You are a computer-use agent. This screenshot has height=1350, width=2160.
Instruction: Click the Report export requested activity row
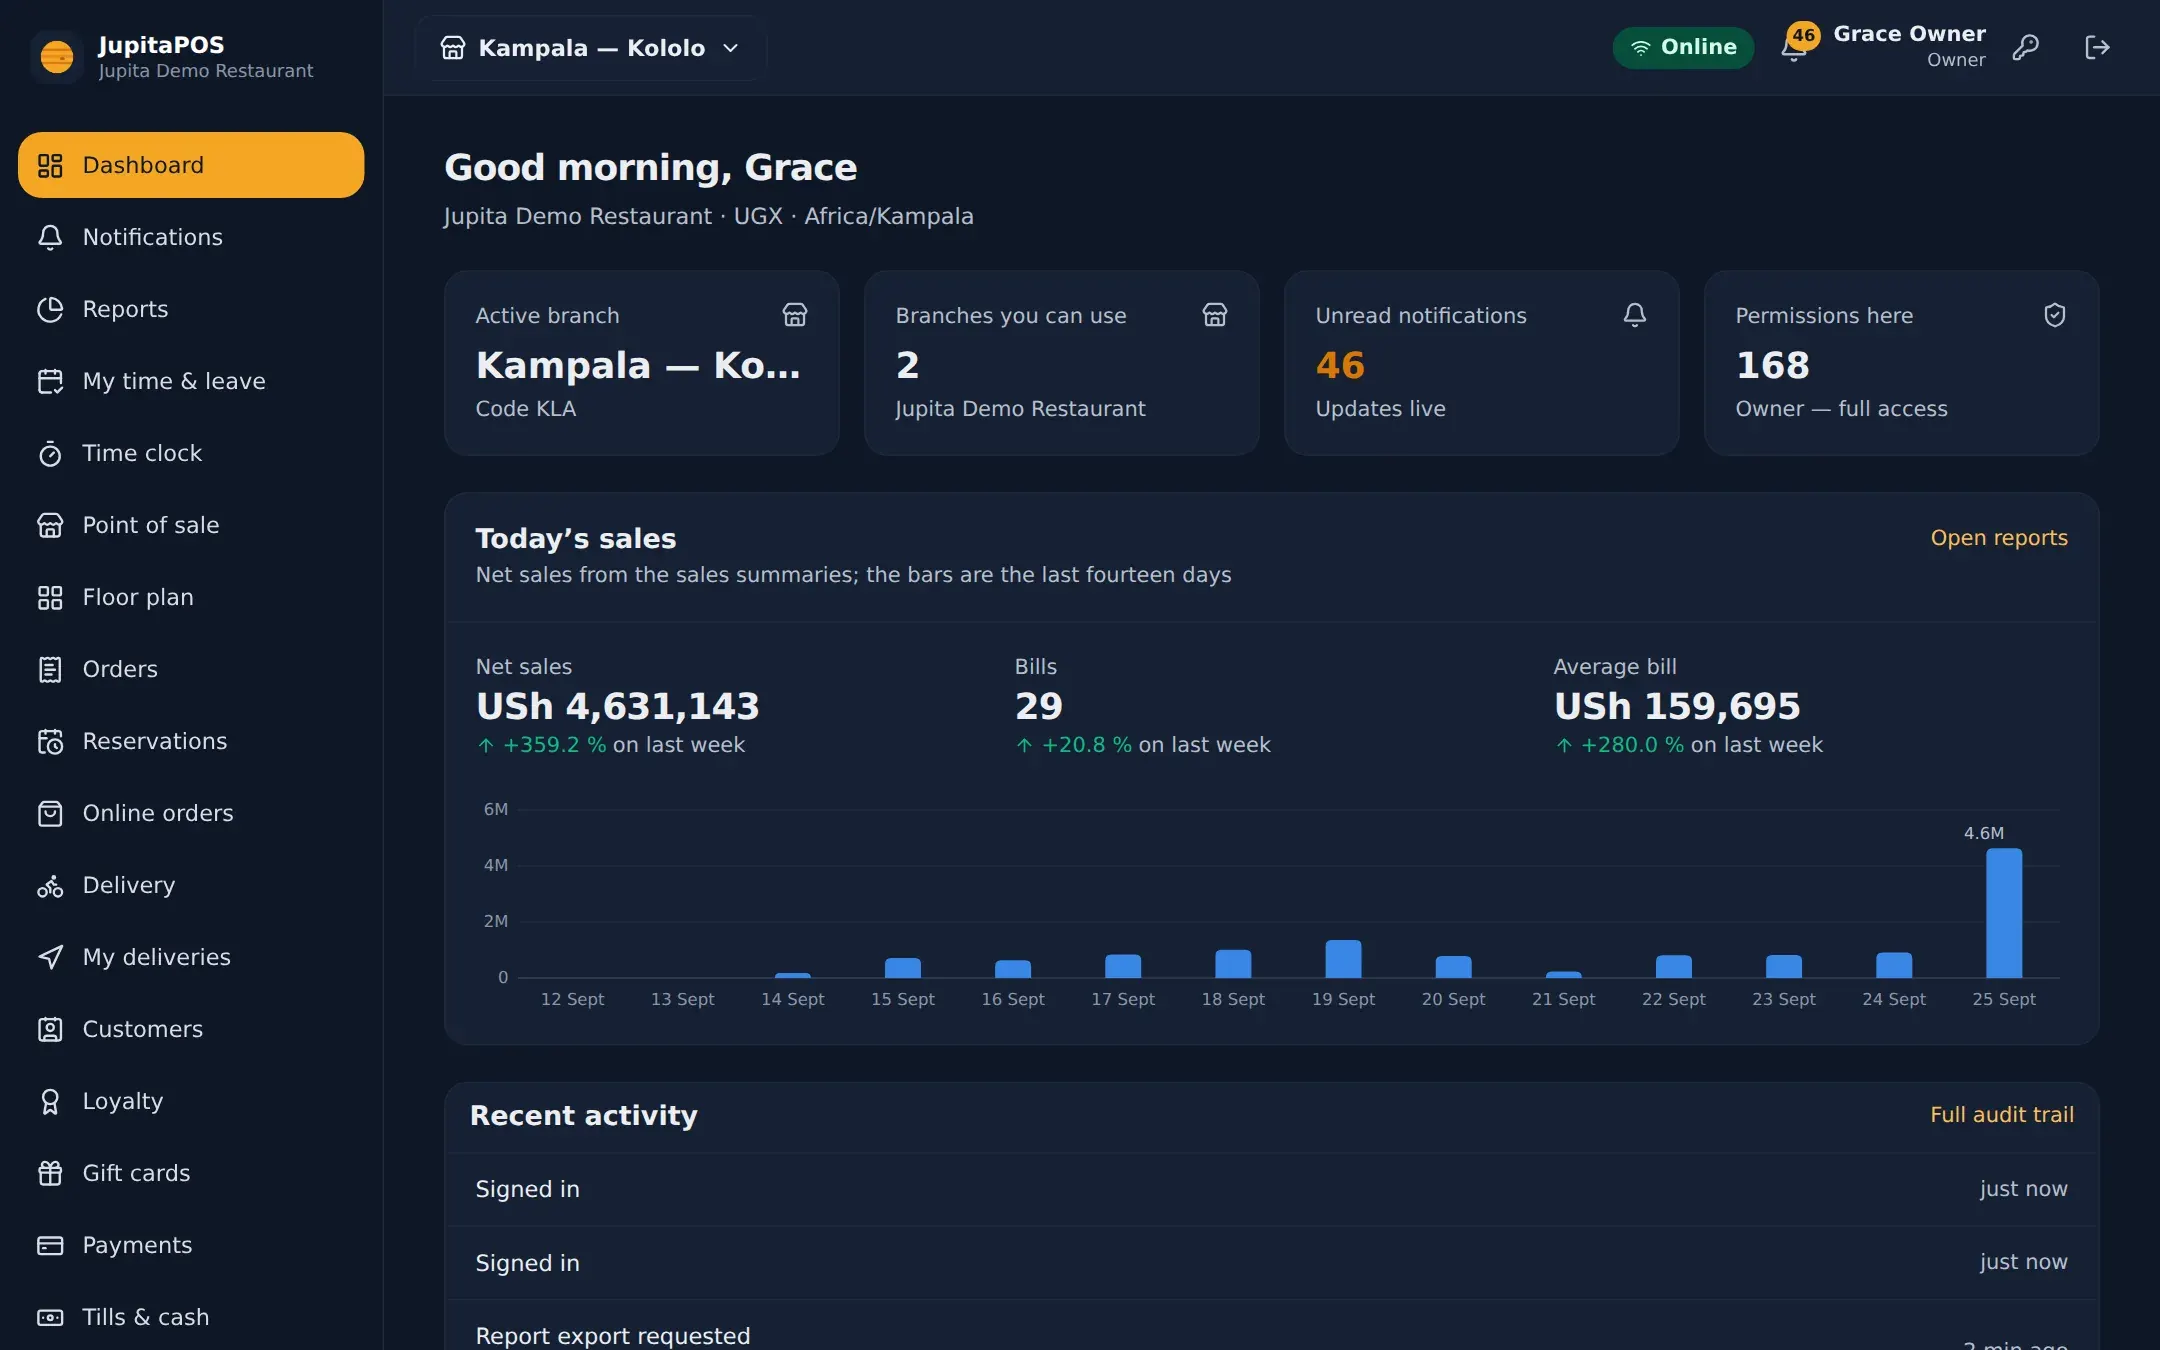[1271, 1326]
